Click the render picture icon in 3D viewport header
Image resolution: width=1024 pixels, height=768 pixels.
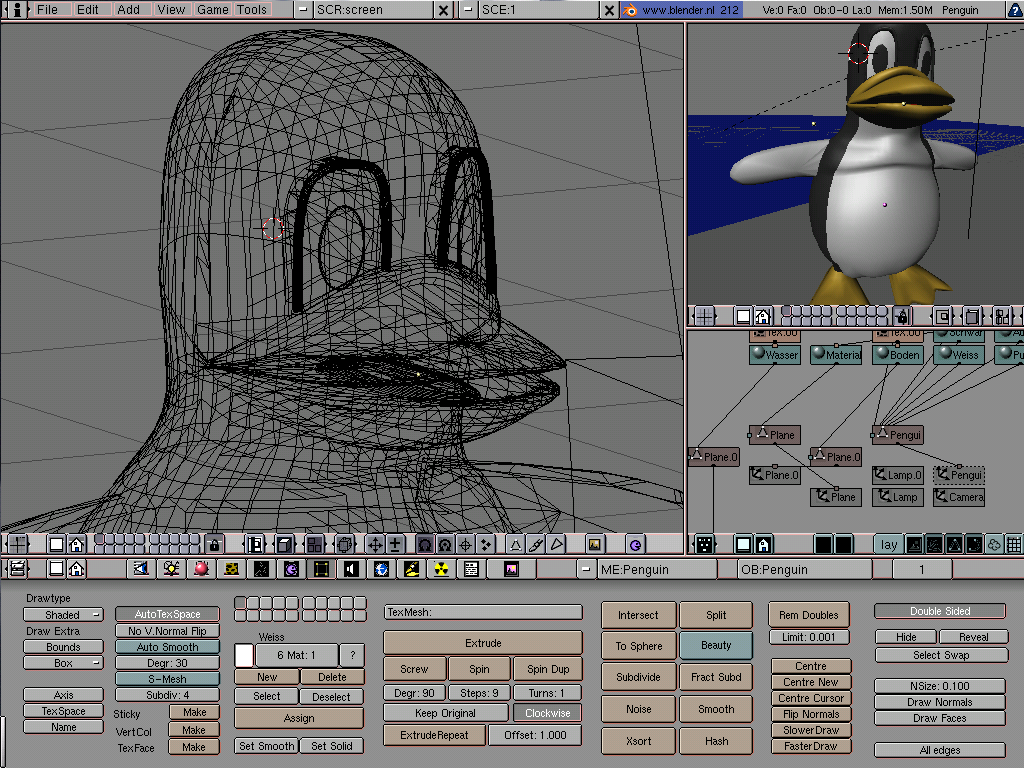[596, 544]
